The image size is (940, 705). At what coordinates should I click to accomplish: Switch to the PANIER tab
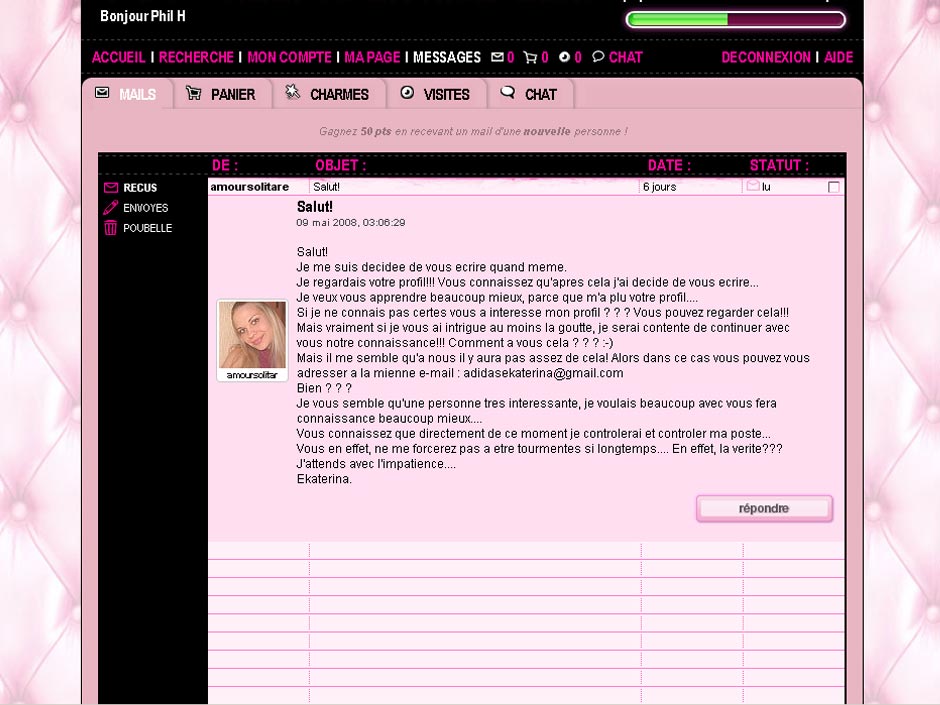click(222, 94)
